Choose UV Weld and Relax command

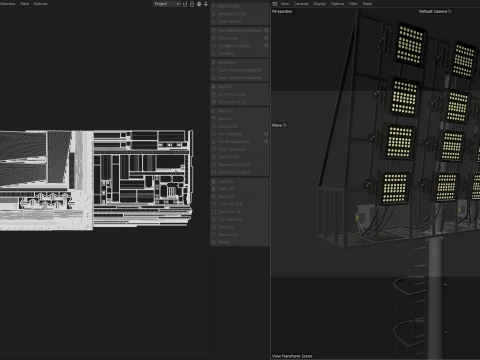[x=237, y=46]
